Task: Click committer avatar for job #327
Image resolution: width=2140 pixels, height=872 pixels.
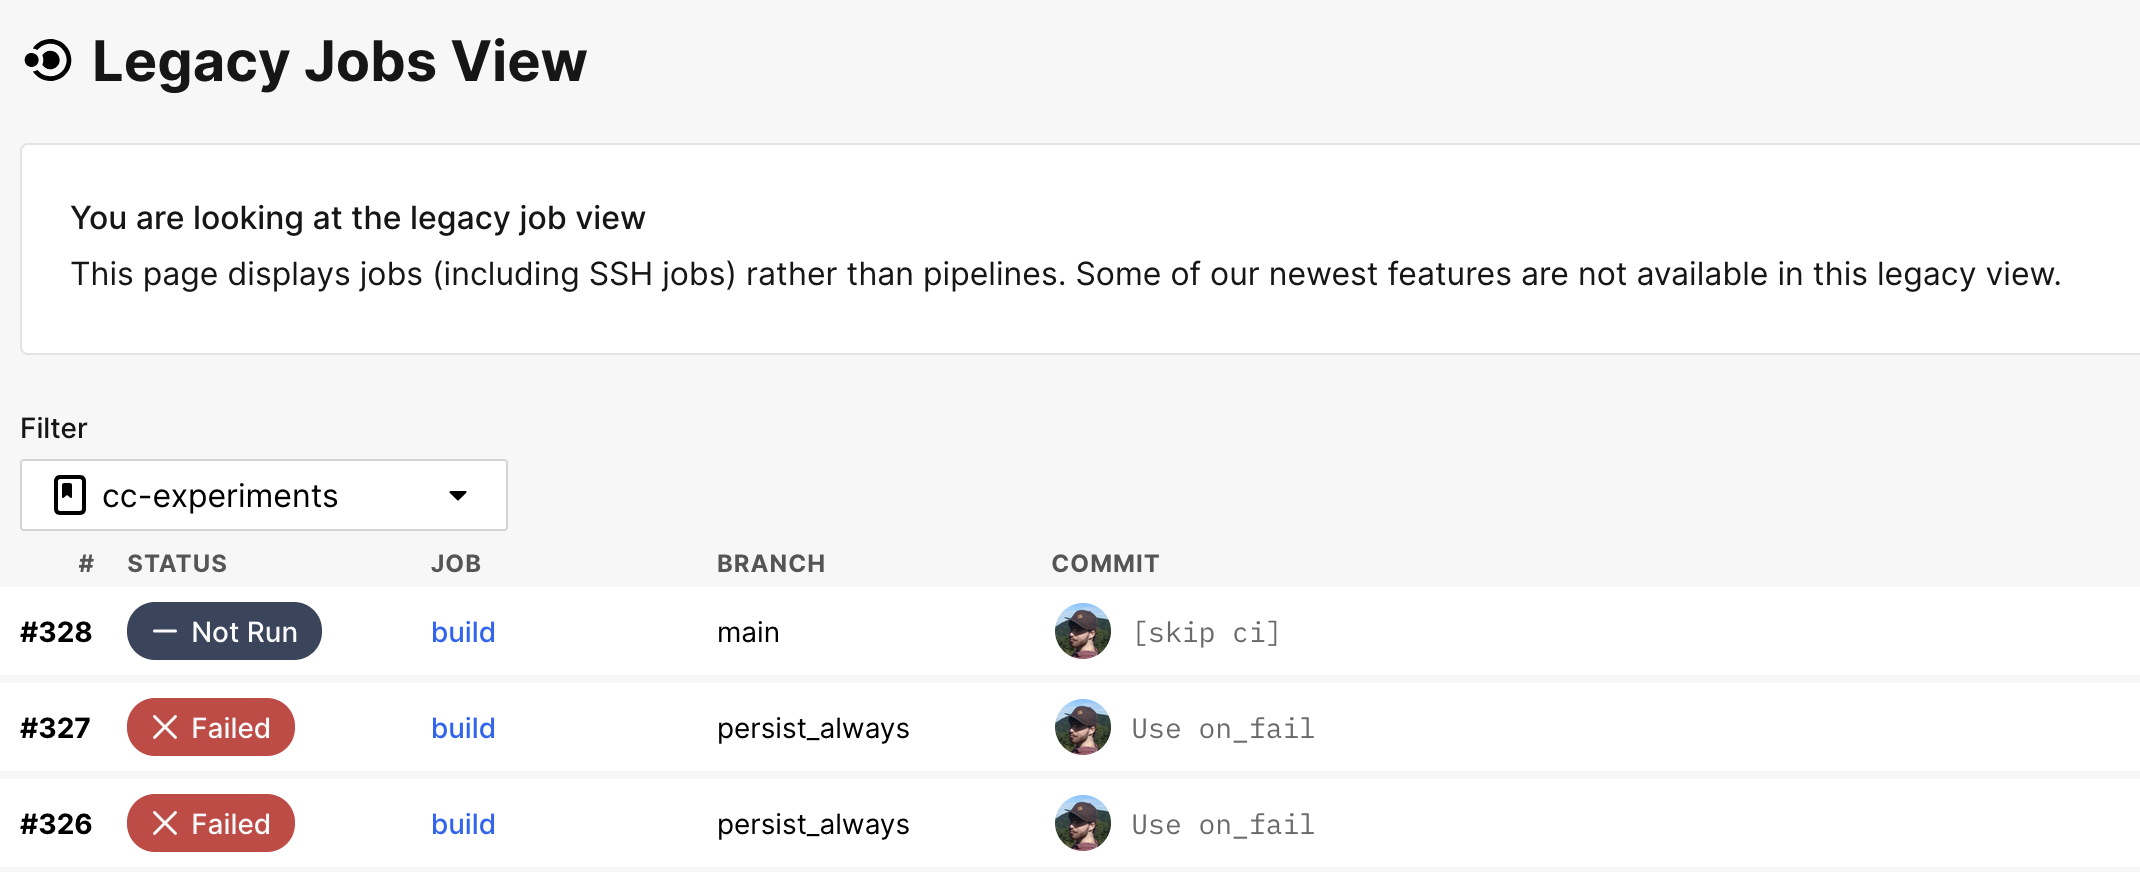Action: click(x=1082, y=728)
